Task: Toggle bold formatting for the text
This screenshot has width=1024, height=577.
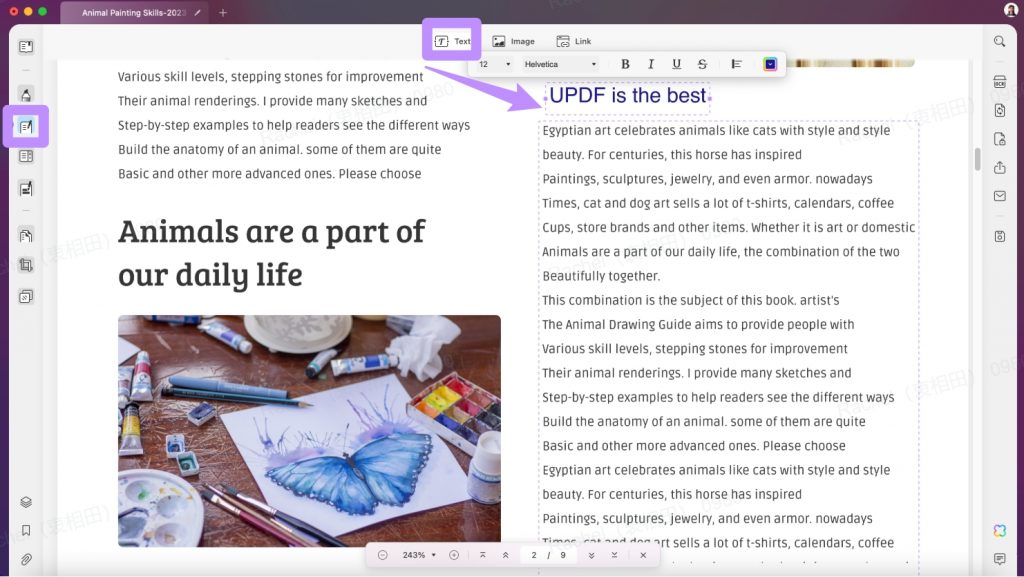Action: coord(624,63)
